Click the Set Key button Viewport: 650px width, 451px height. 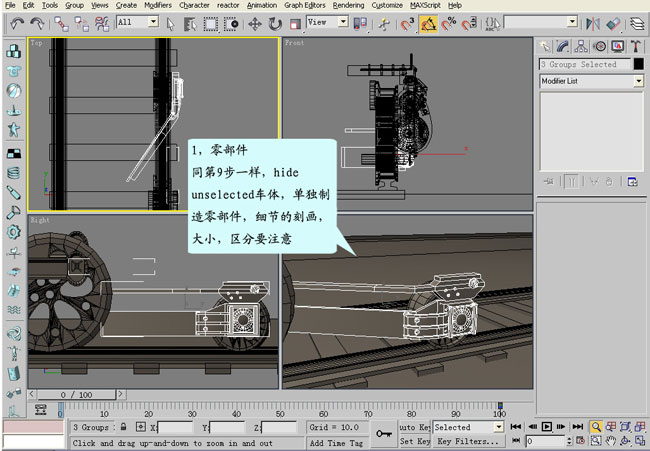coord(414,441)
